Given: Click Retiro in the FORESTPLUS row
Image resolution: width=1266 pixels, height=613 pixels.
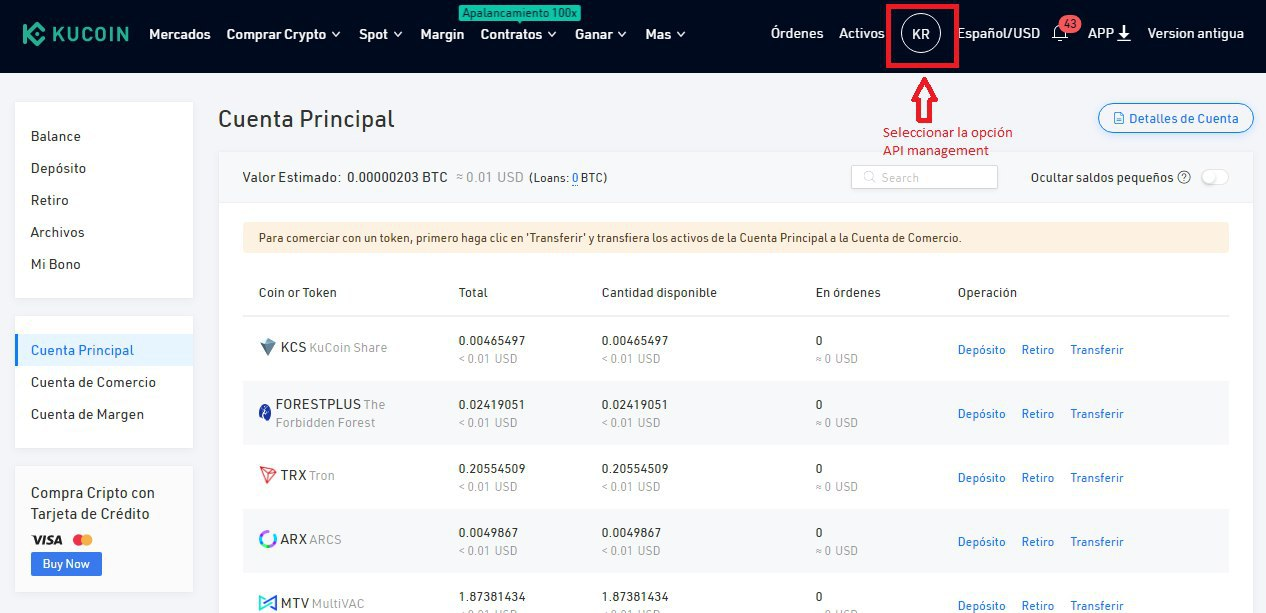Looking at the screenshot, I should [1037, 414].
